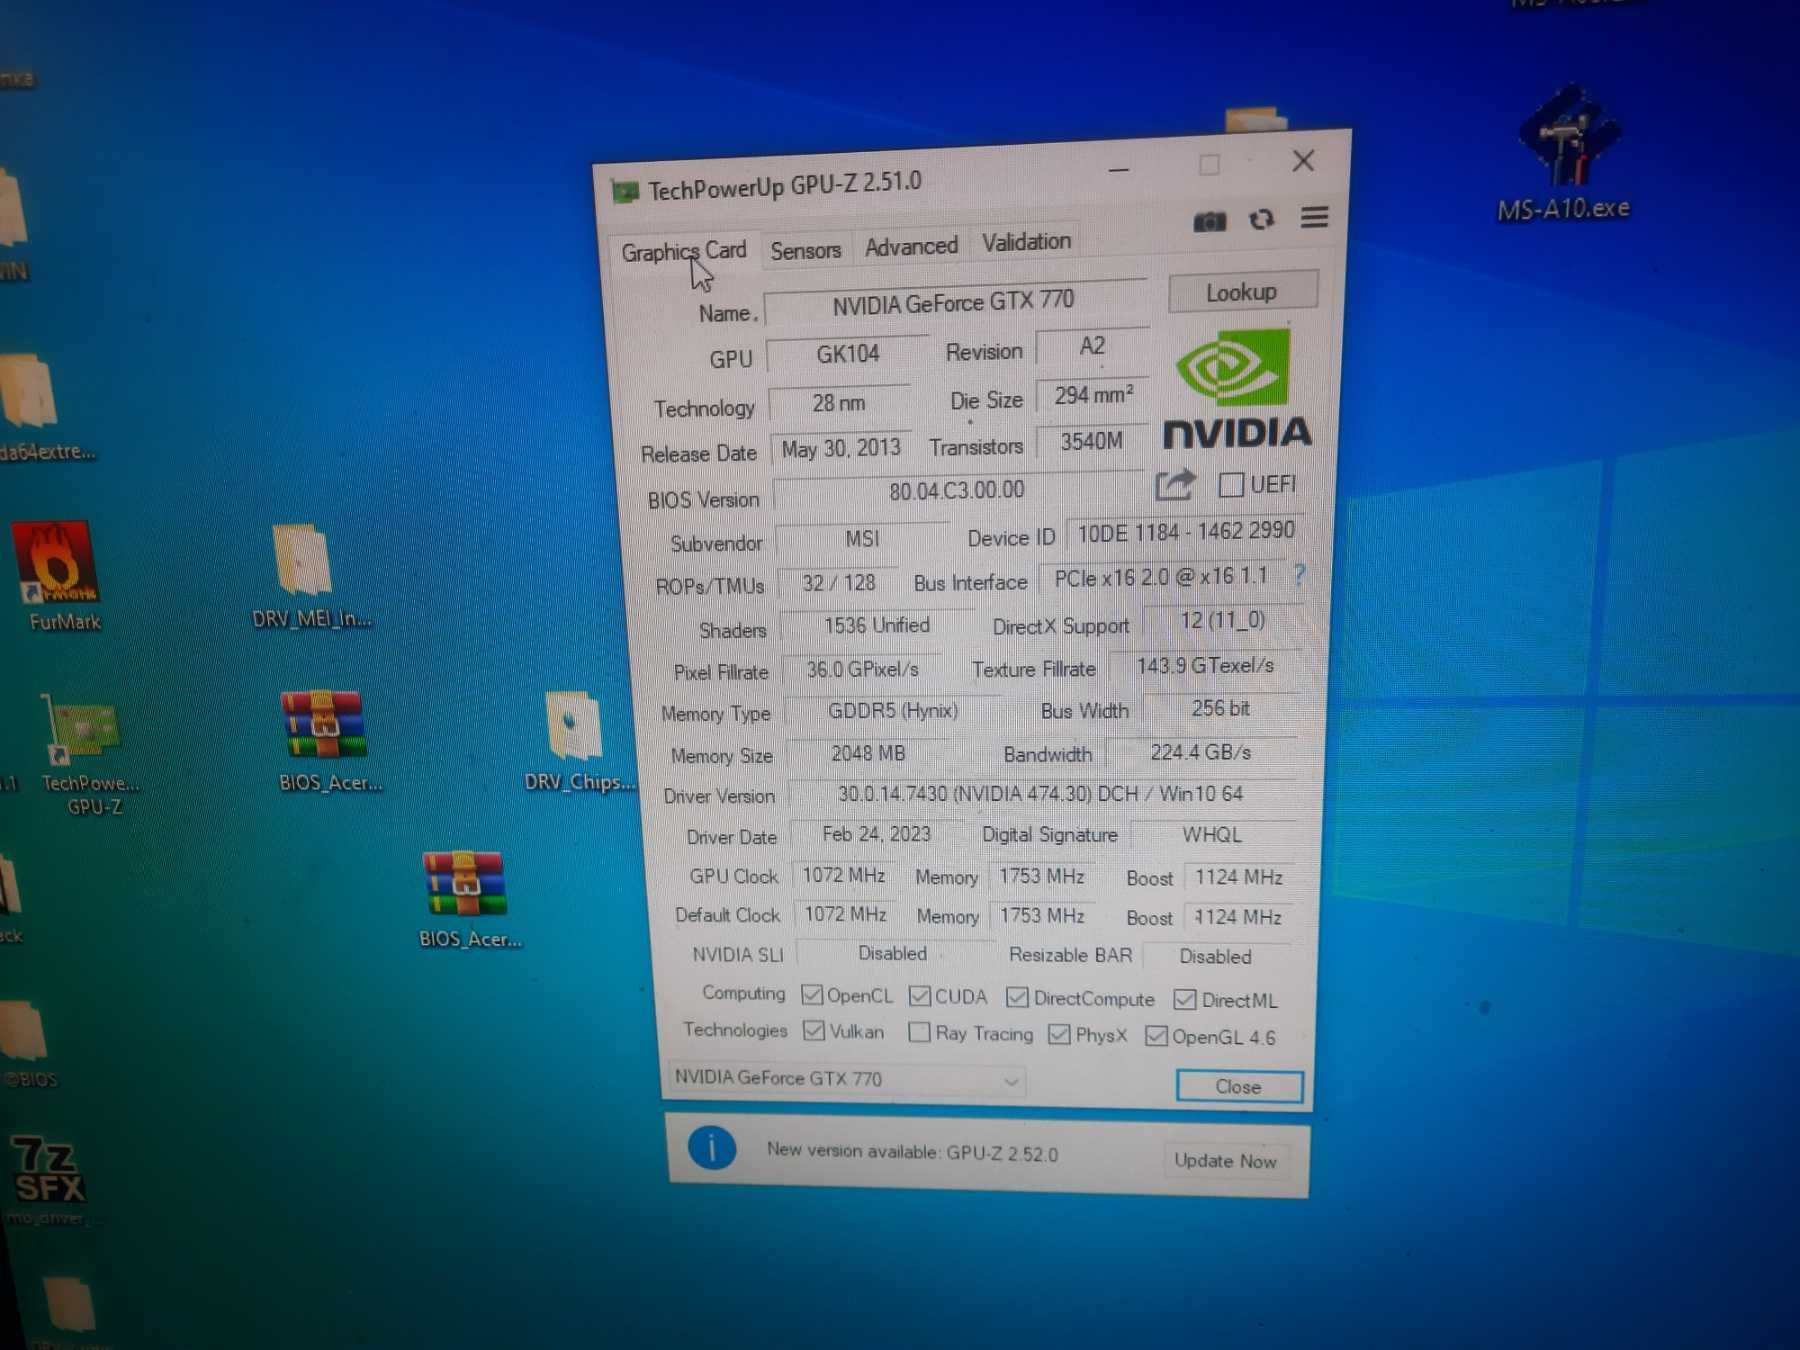The width and height of the screenshot is (1800, 1350).
Task: Click the Transistors value 3540M
Action: pos(1091,442)
